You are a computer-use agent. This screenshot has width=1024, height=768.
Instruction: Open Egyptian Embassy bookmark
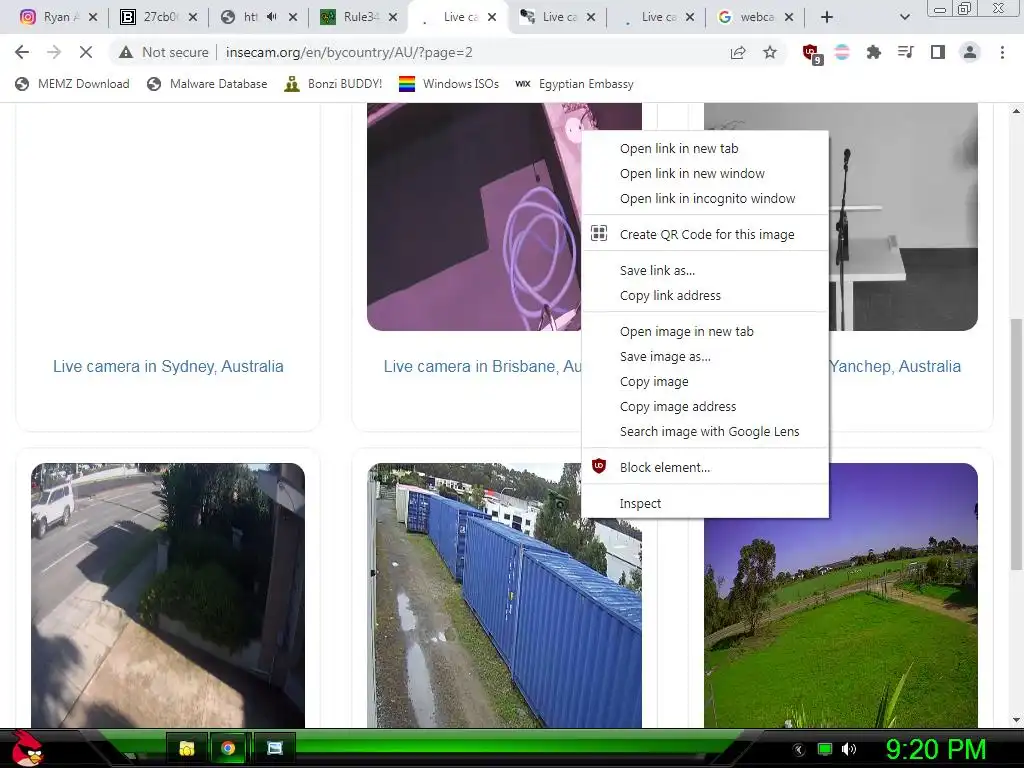coord(575,84)
